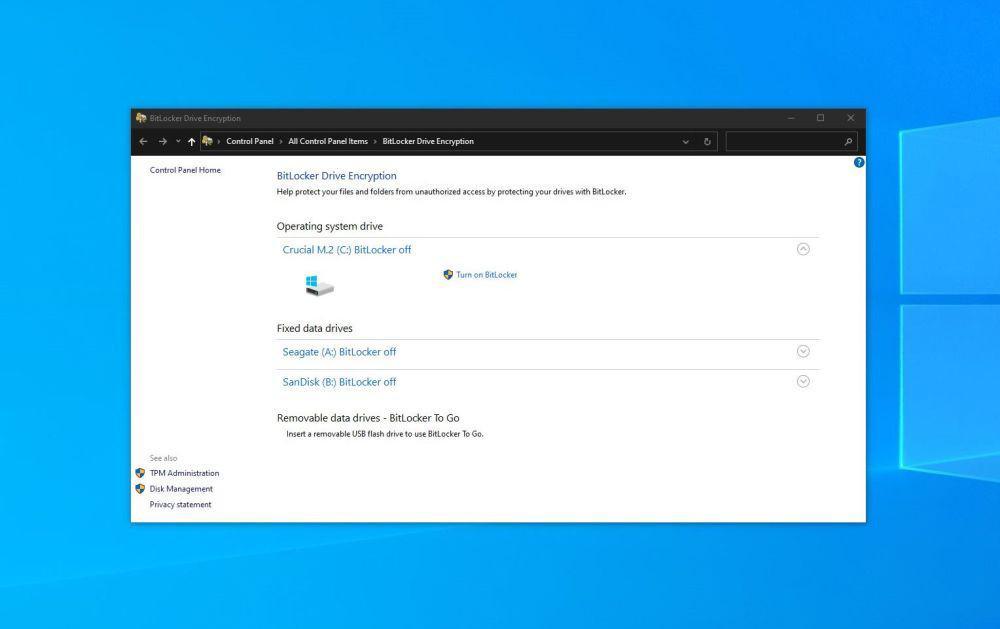Open help with the blue question mark
The height and width of the screenshot is (629, 1000).
[x=859, y=163]
